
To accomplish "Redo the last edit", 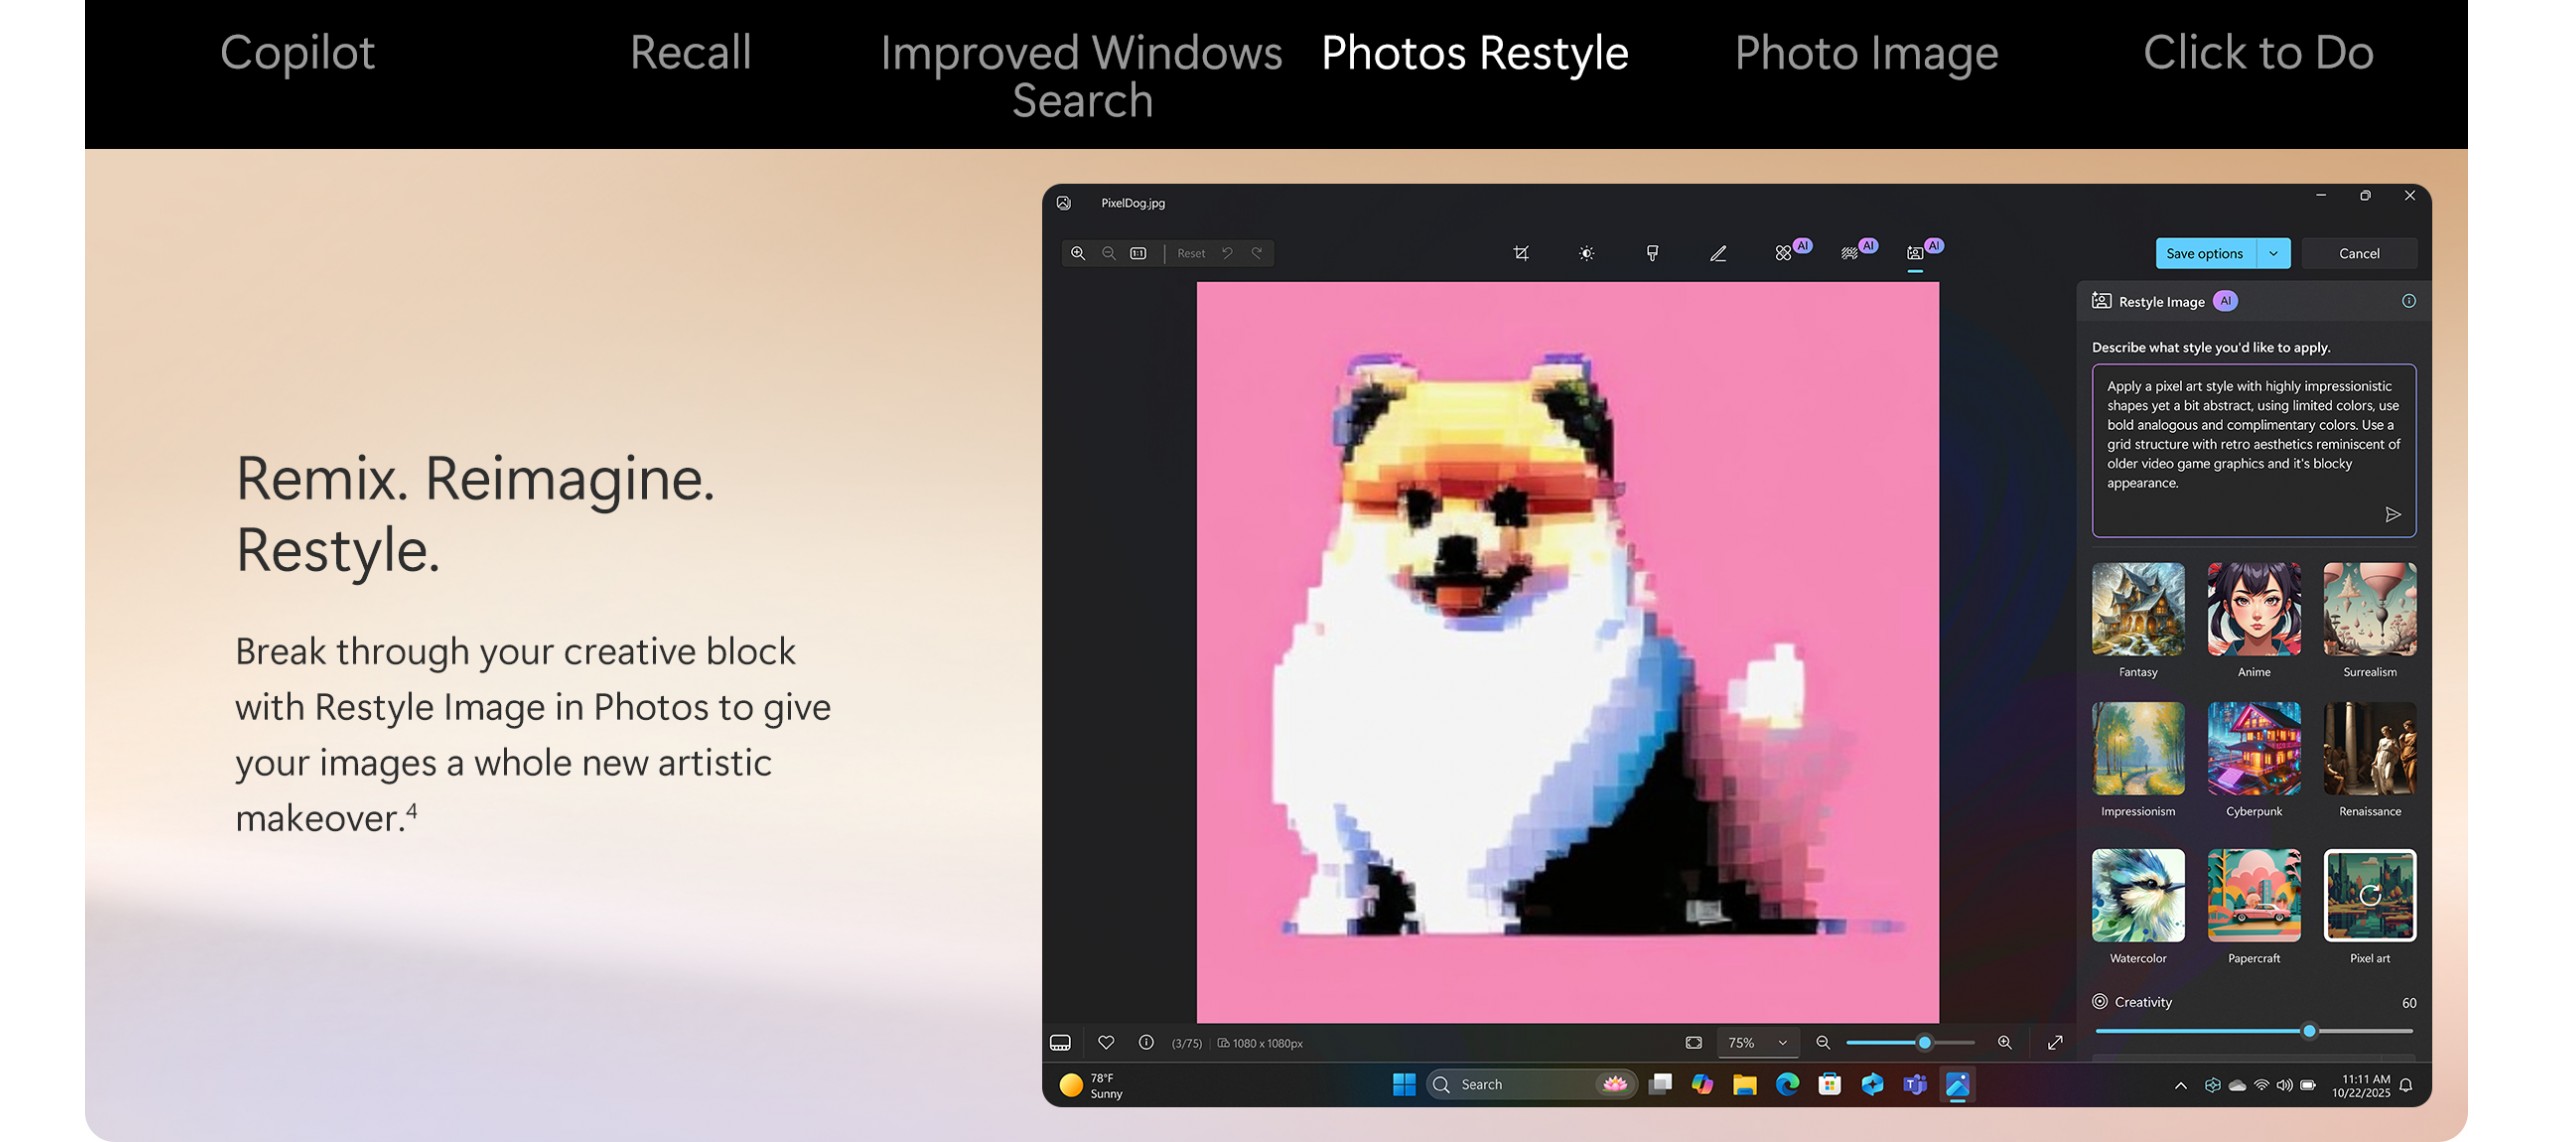I will [1257, 253].
